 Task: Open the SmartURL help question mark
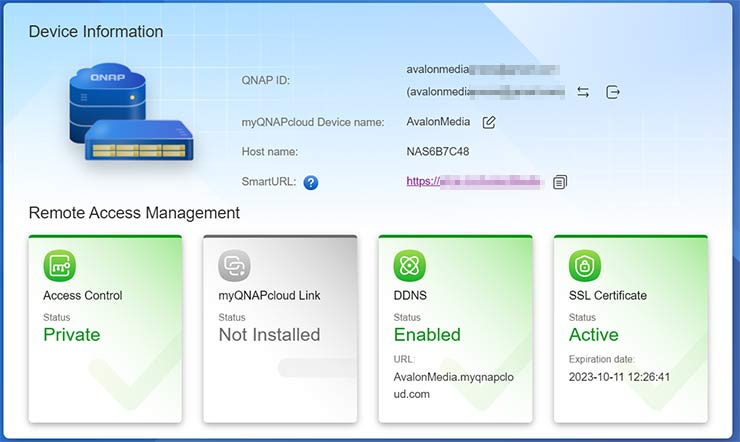(x=311, y=182)
